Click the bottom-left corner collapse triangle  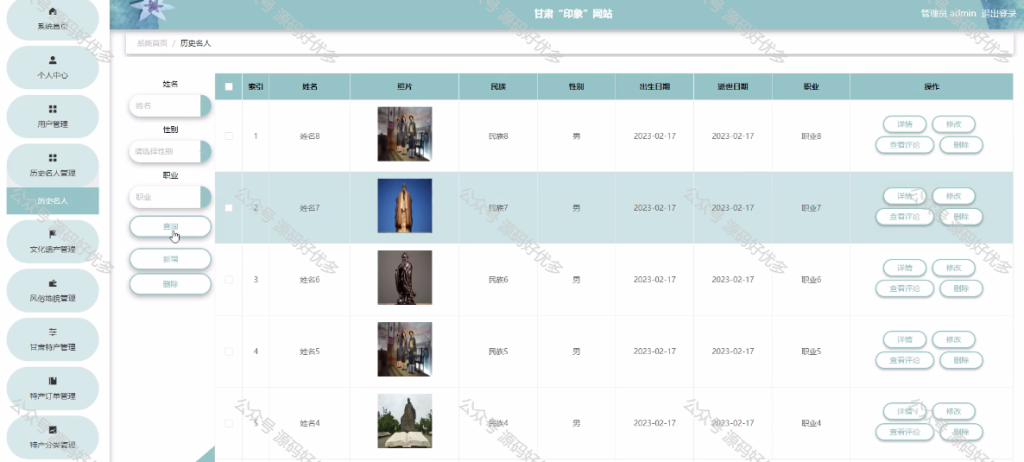point(206,455)
